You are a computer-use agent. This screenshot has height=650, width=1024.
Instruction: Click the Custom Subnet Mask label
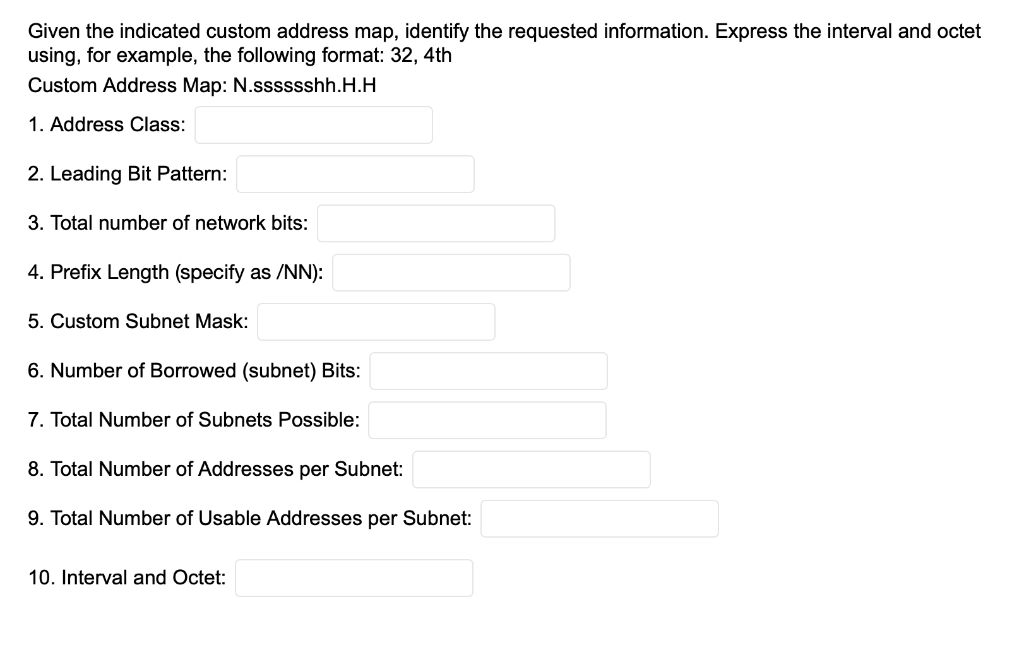(x=137, y=321)
